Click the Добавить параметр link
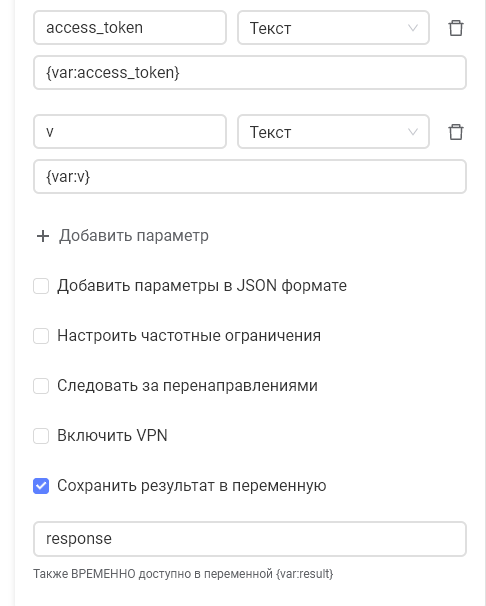This screenshot has height=606, width=486. (x=134, y=235)
